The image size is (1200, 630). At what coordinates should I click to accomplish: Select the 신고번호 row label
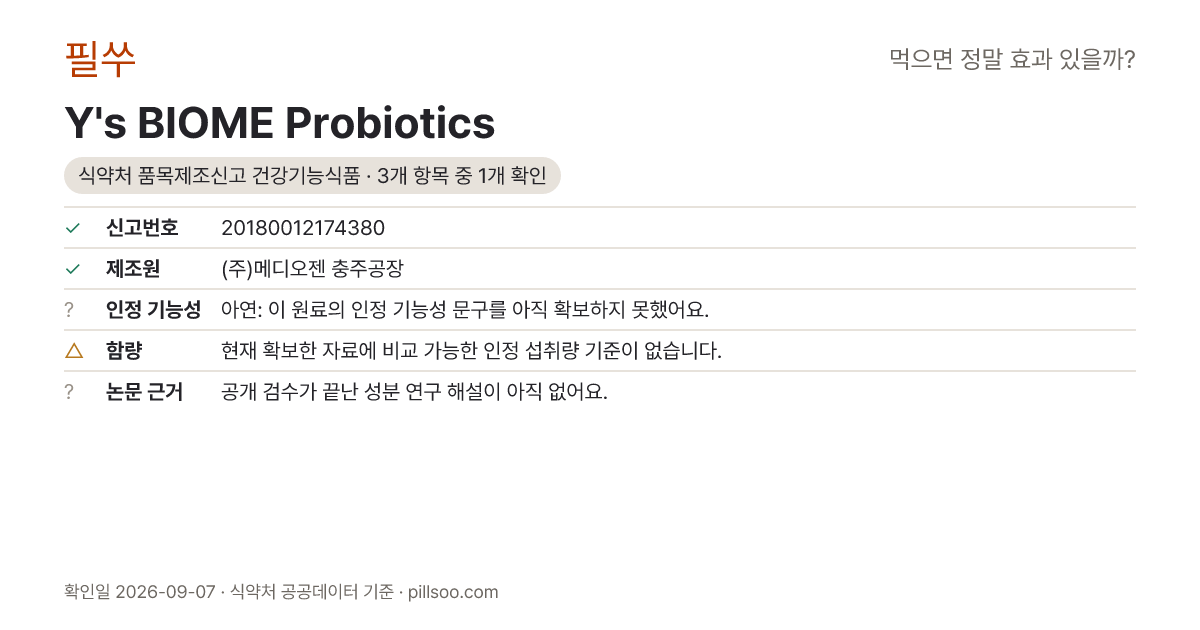[142, 228]
